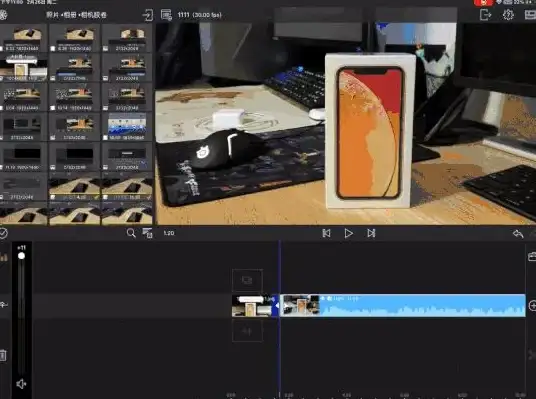Click the undo arrow above the timeline
536x399 pixels.
[x=518, y=234]
